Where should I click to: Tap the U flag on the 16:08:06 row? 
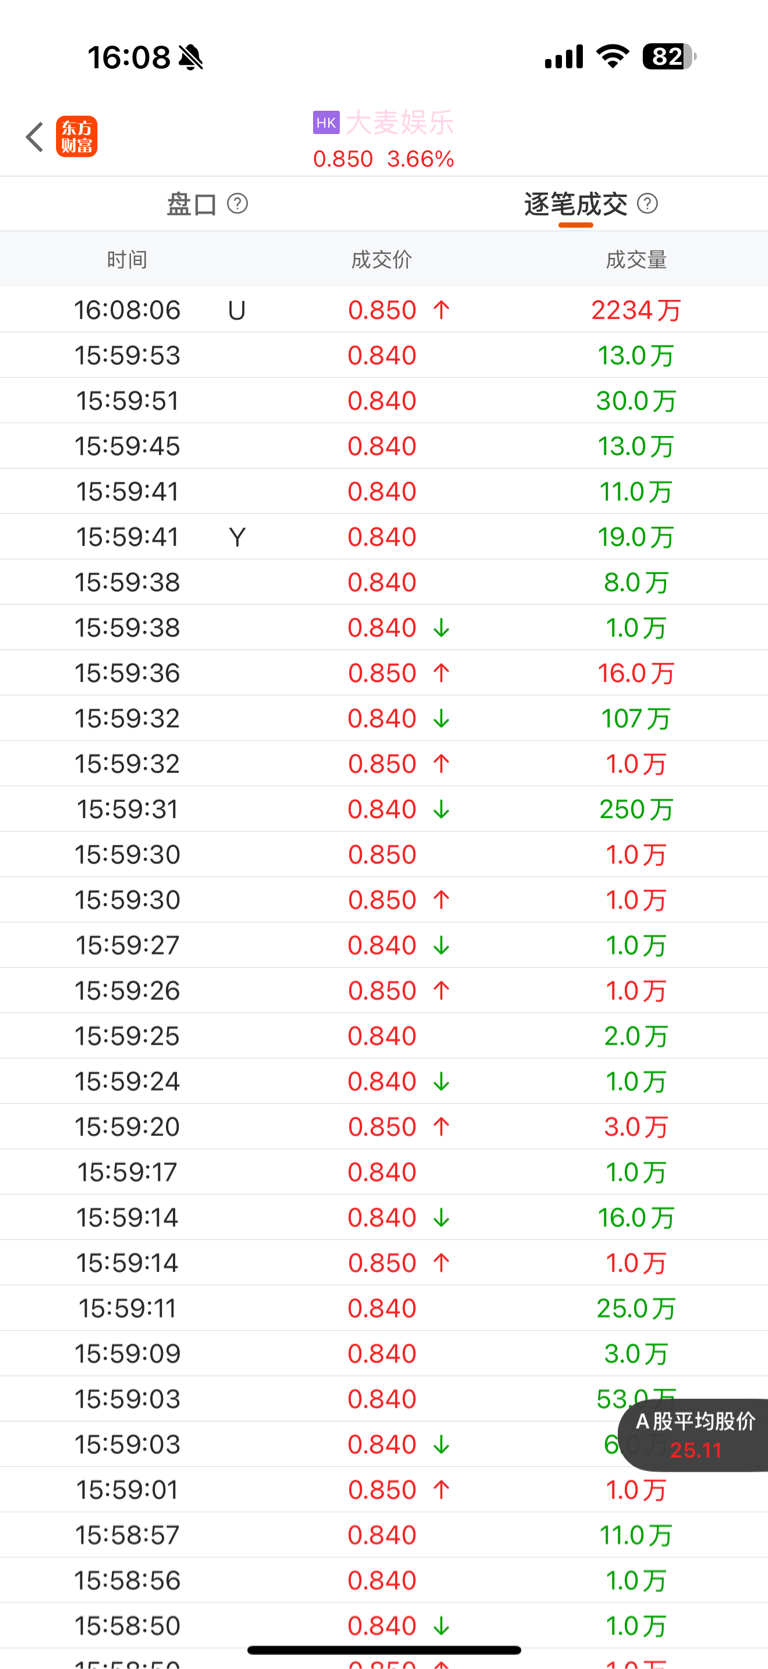click(x=237, y=310)
